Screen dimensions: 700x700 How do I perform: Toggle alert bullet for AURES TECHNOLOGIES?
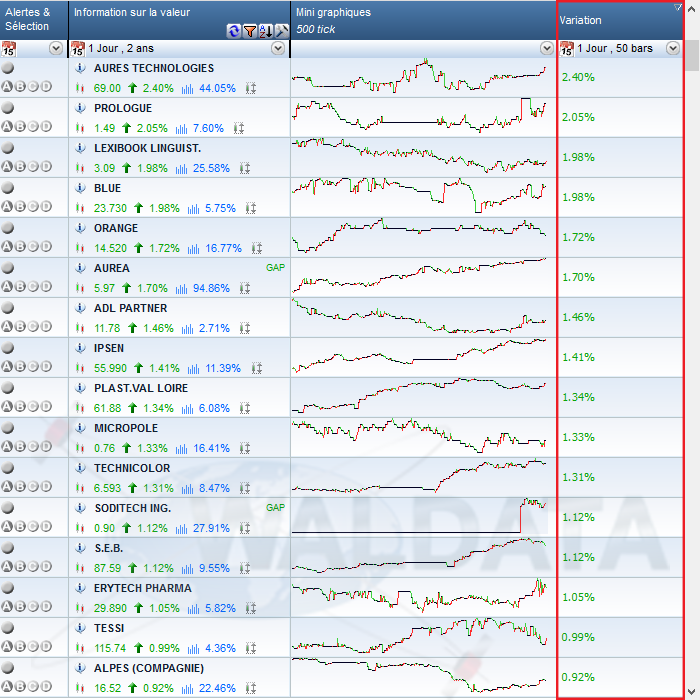pyautogui.click(x=8, y=68)
